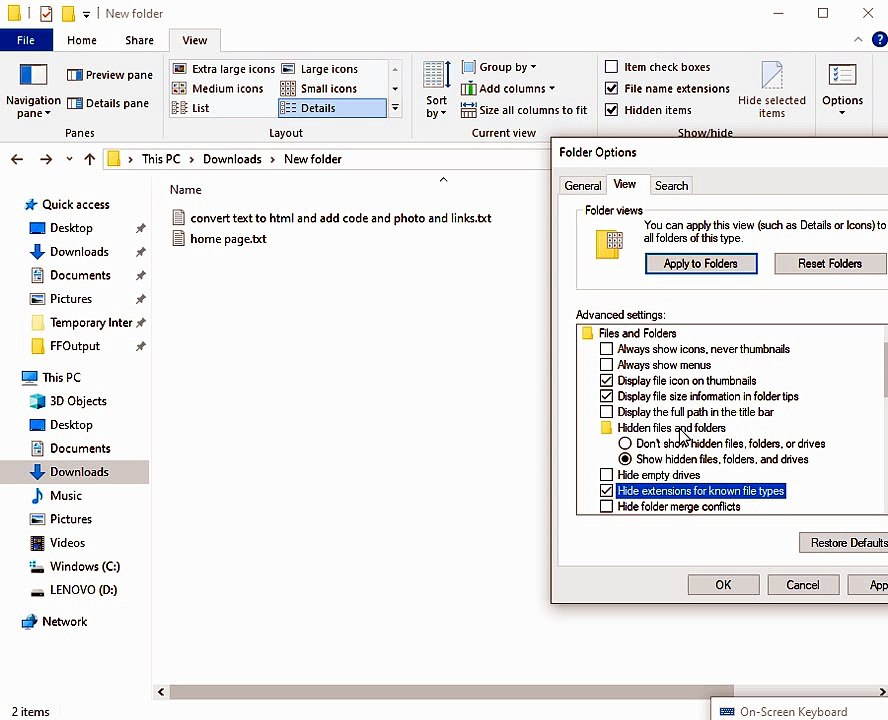Open recent locations dropdown arrow

tap(69, 159)
